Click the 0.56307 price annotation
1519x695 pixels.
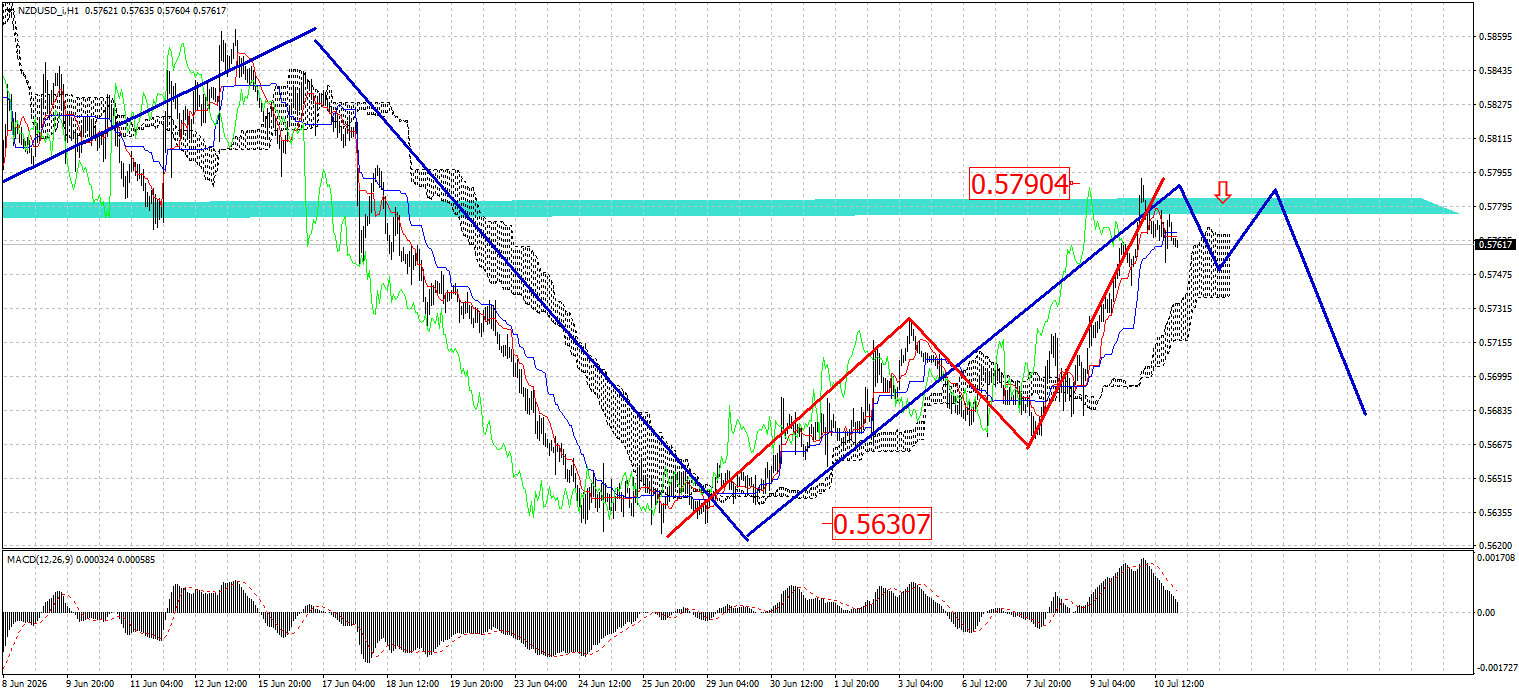pos(881,524)
